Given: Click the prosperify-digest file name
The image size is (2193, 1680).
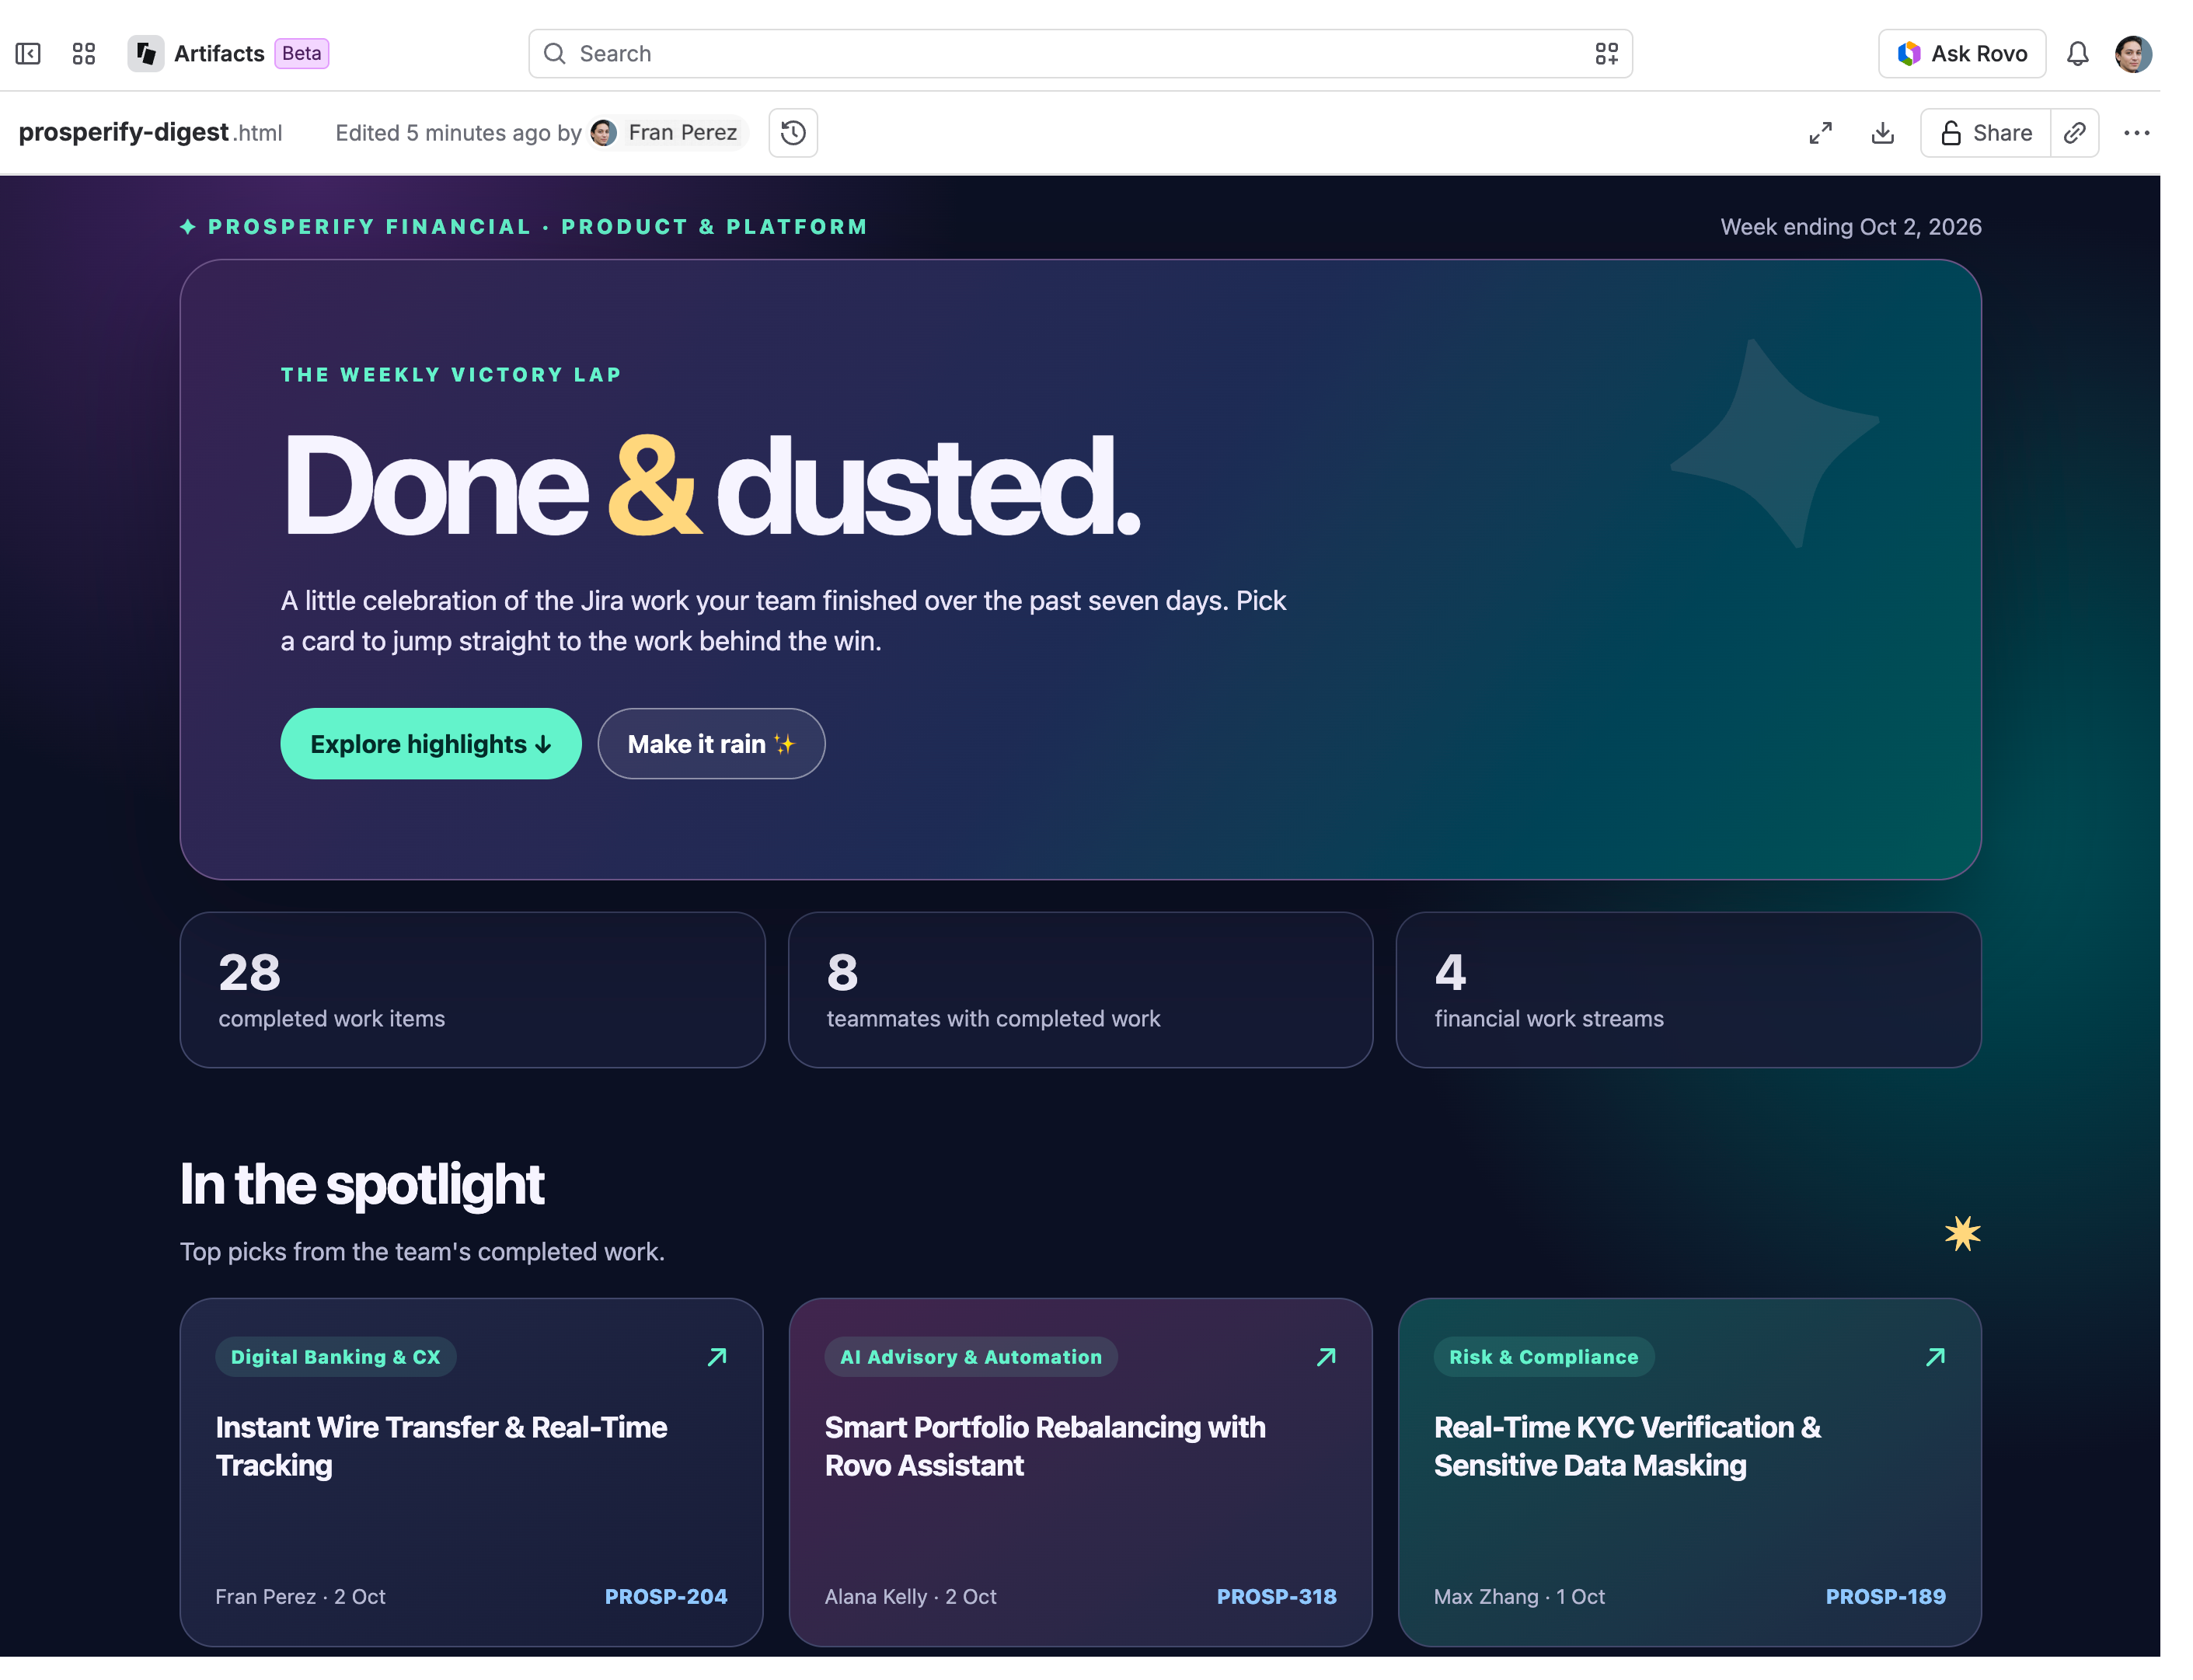Looking at the screenshot, I should (x=150, y=132).
